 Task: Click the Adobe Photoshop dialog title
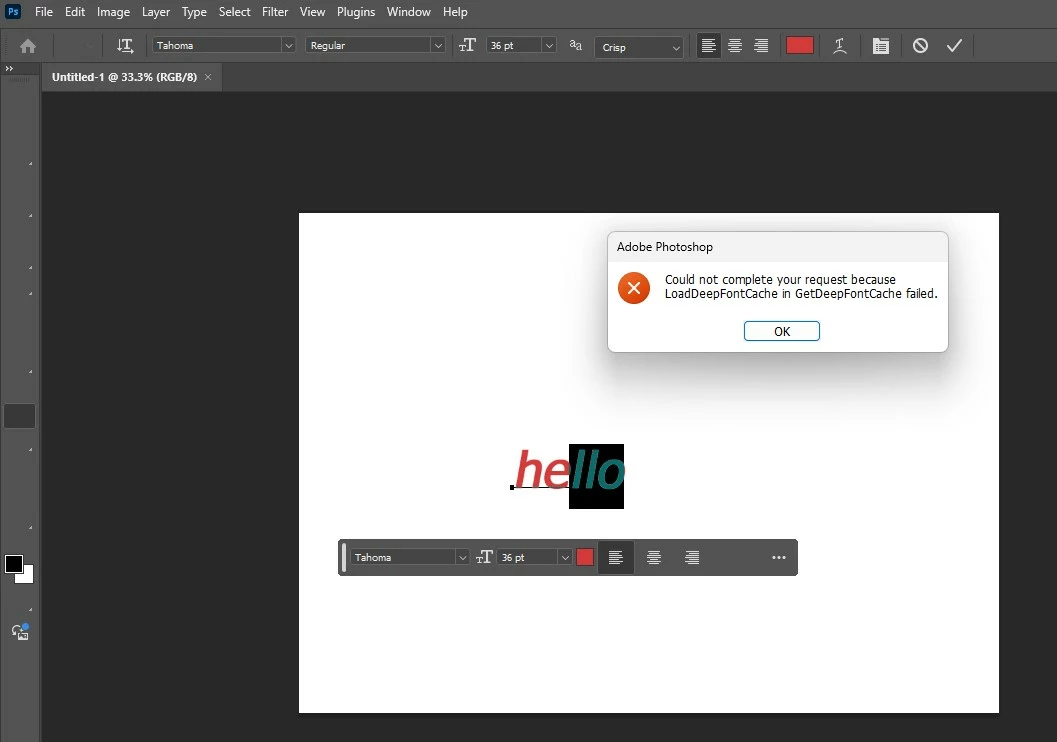665,247
